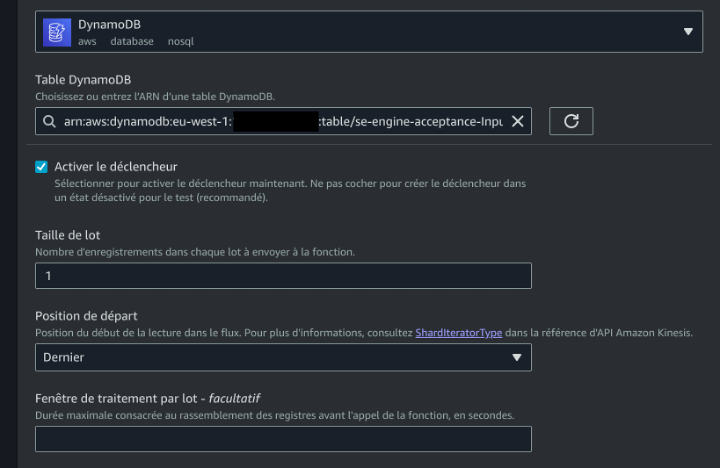The image size is (720, 468).
Task: Click the 'Table DynamoDB' field label
Action: (x=83, y=80)
